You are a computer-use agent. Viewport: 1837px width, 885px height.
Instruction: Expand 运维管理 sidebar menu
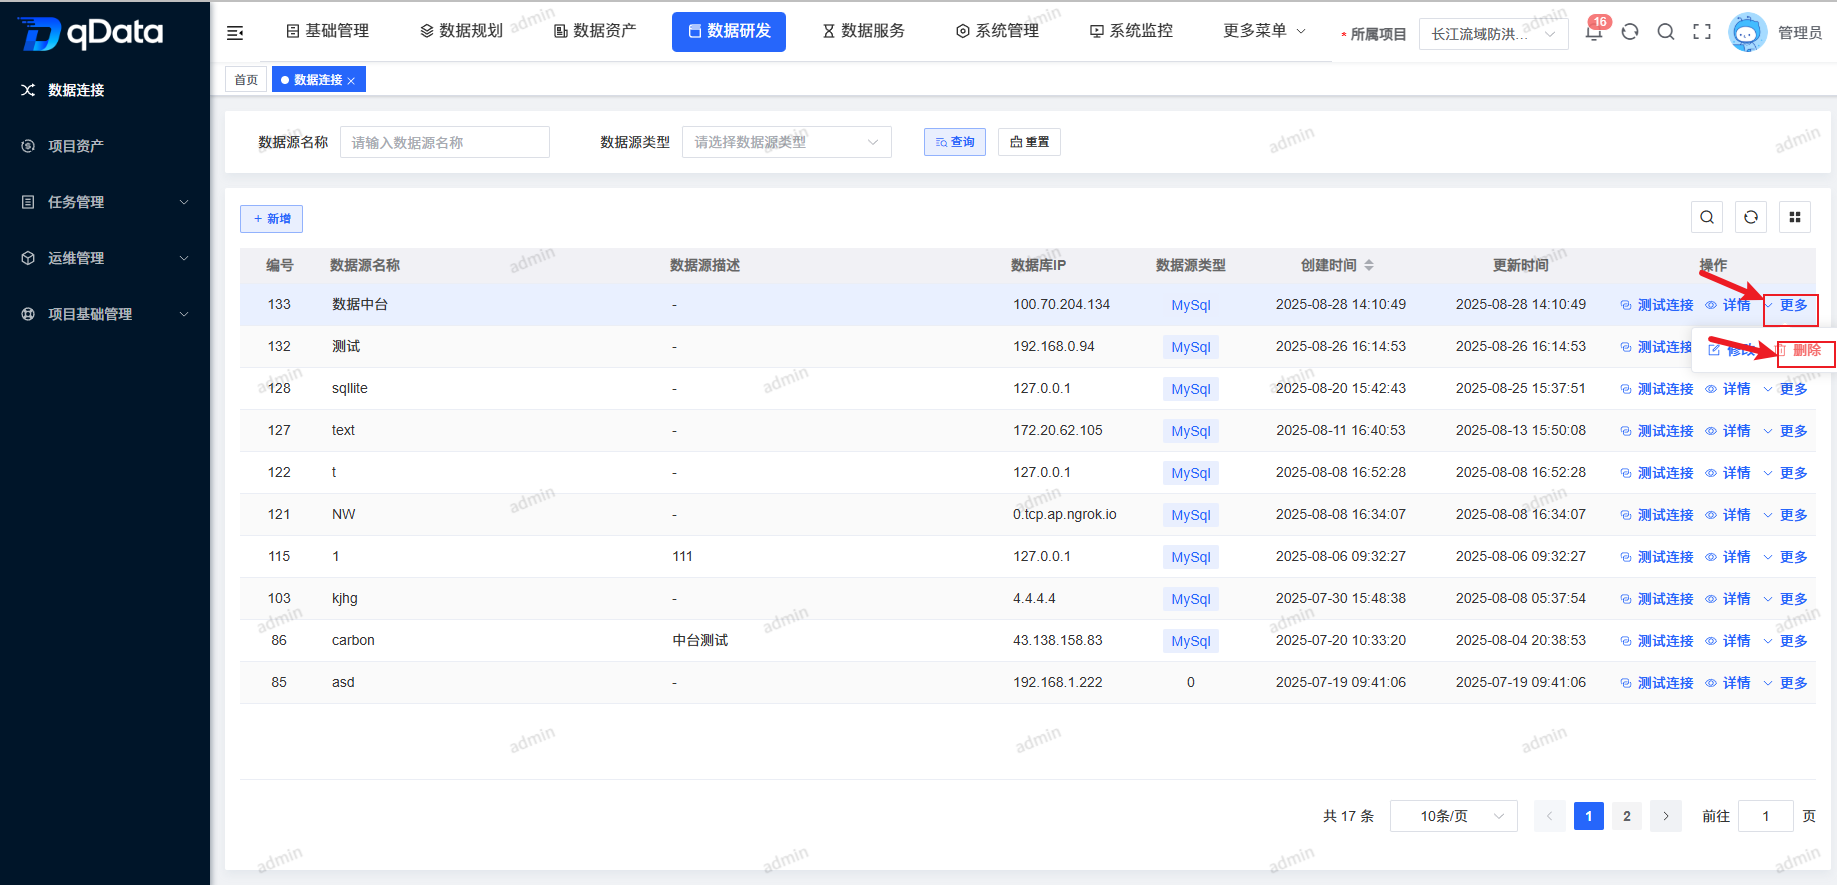click(x=105, y=258)
